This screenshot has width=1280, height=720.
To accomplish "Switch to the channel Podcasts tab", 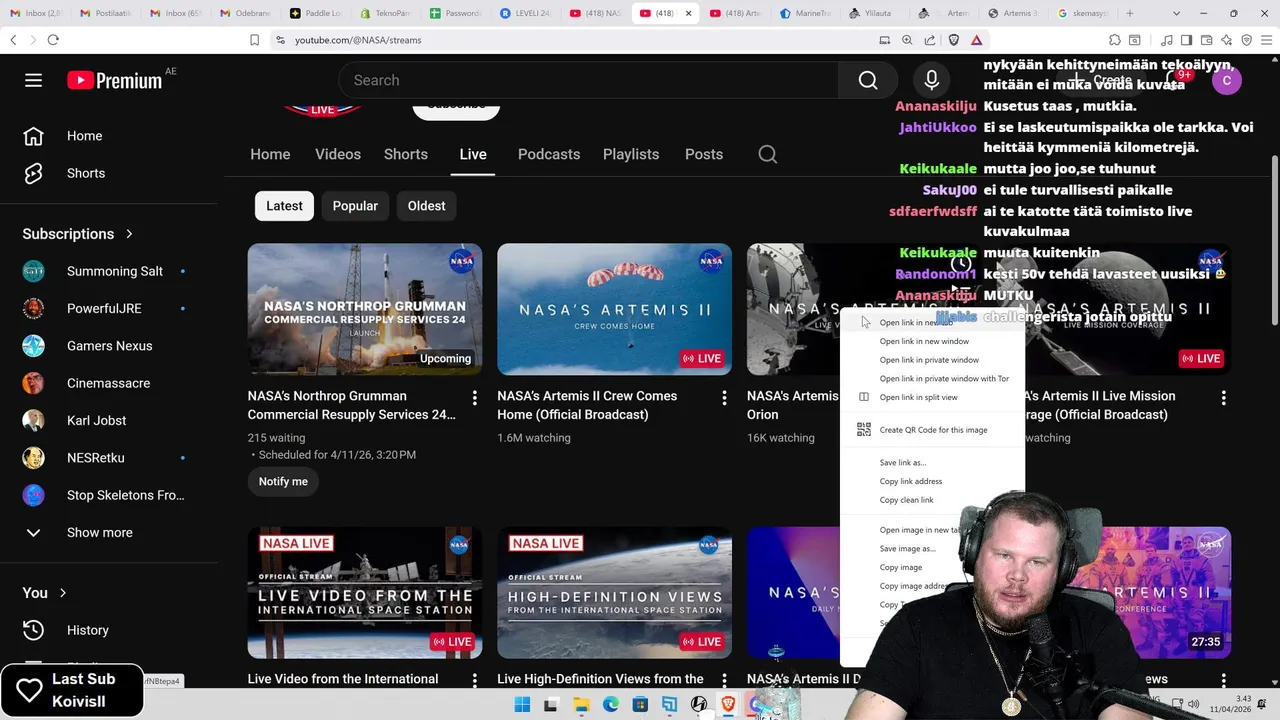I will coord(549,154).
